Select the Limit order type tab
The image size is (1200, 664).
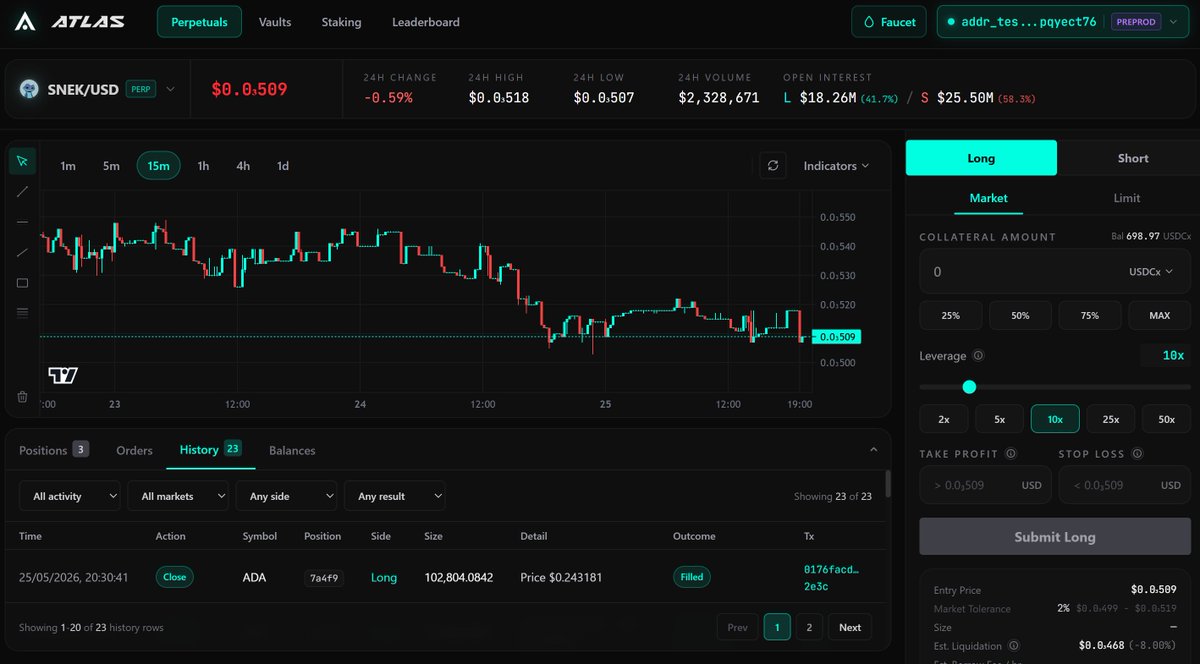1127,198
